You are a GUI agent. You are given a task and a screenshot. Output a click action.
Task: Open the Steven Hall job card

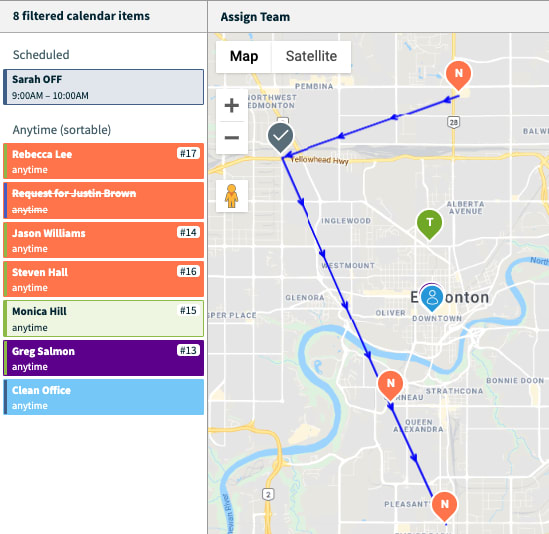coord(103,279)
